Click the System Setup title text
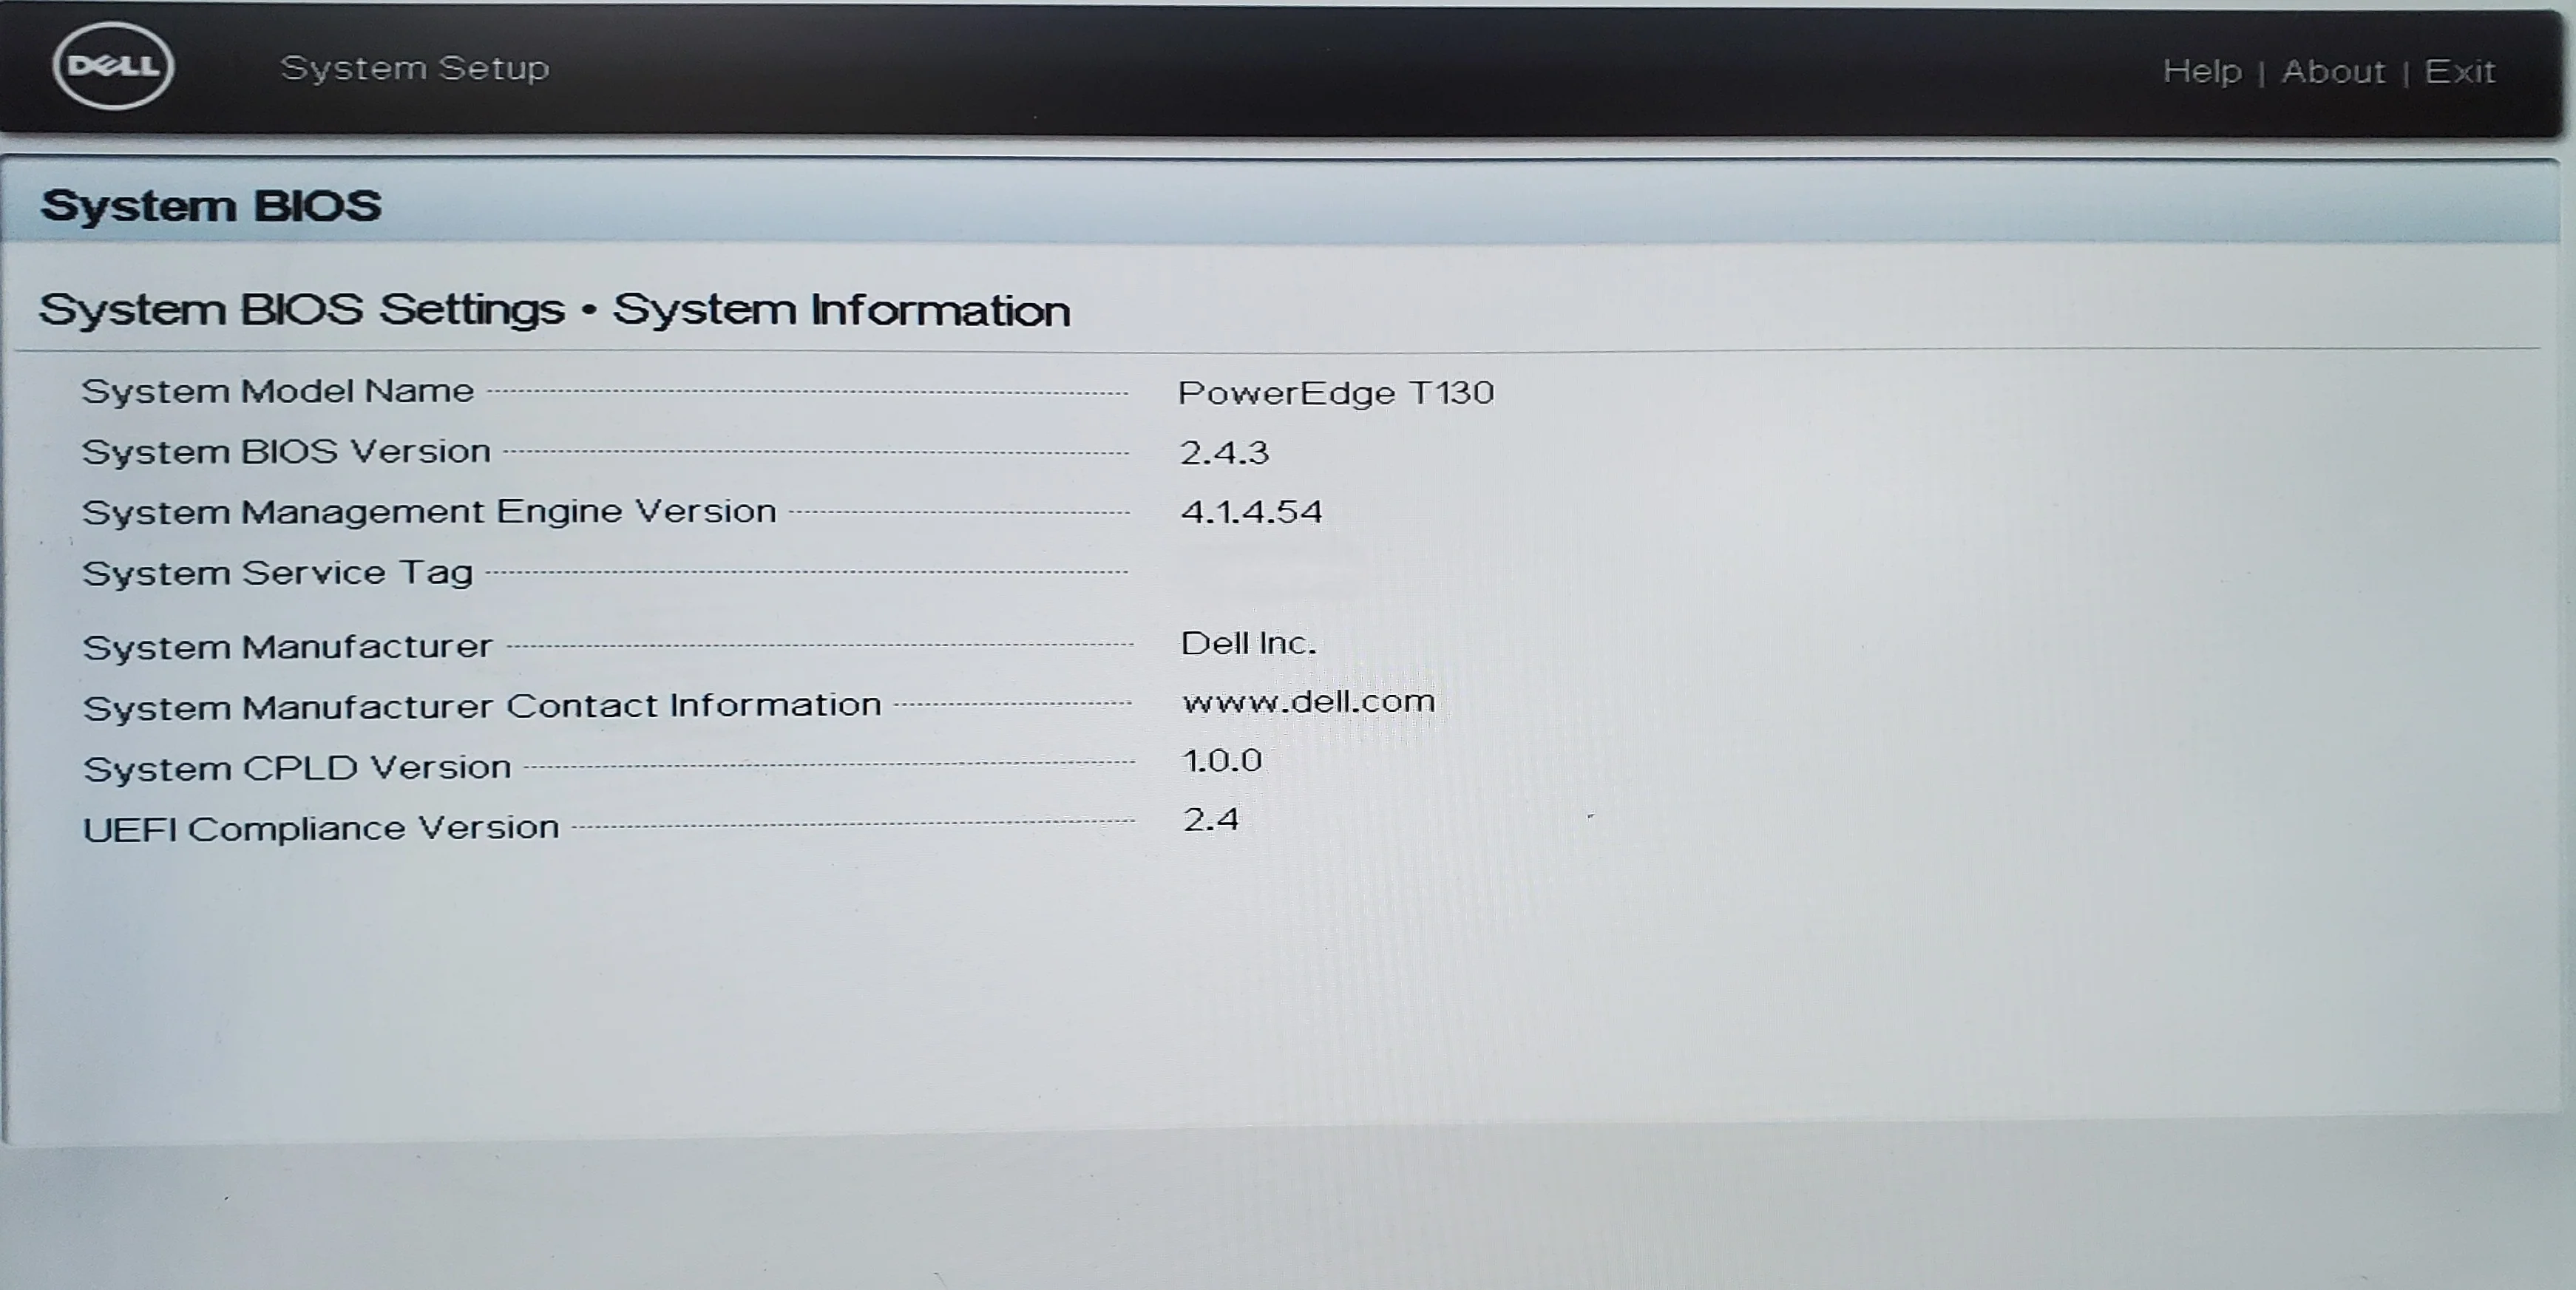This screenshot has width=2576, height=1290. (x=415, y=68)
